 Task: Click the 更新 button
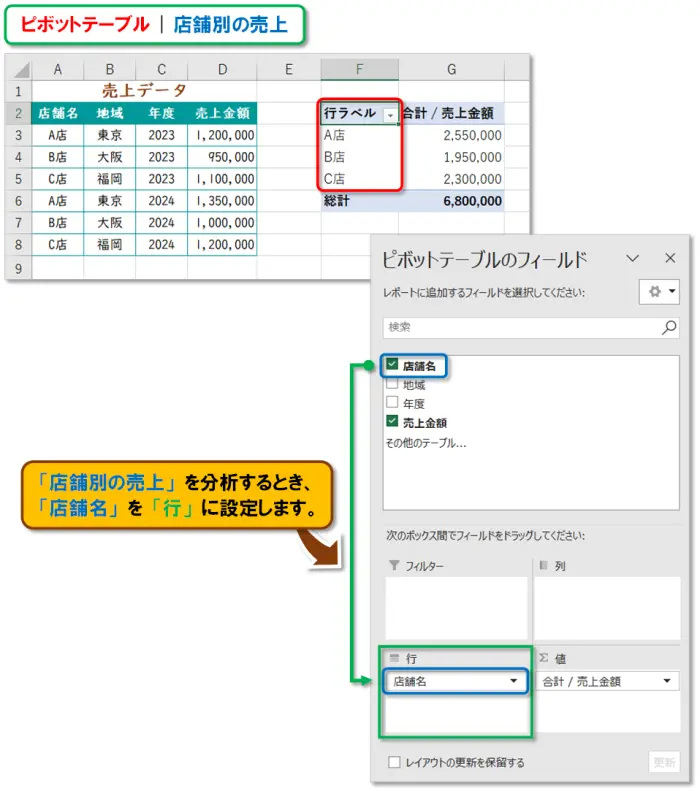click(664, 762)
